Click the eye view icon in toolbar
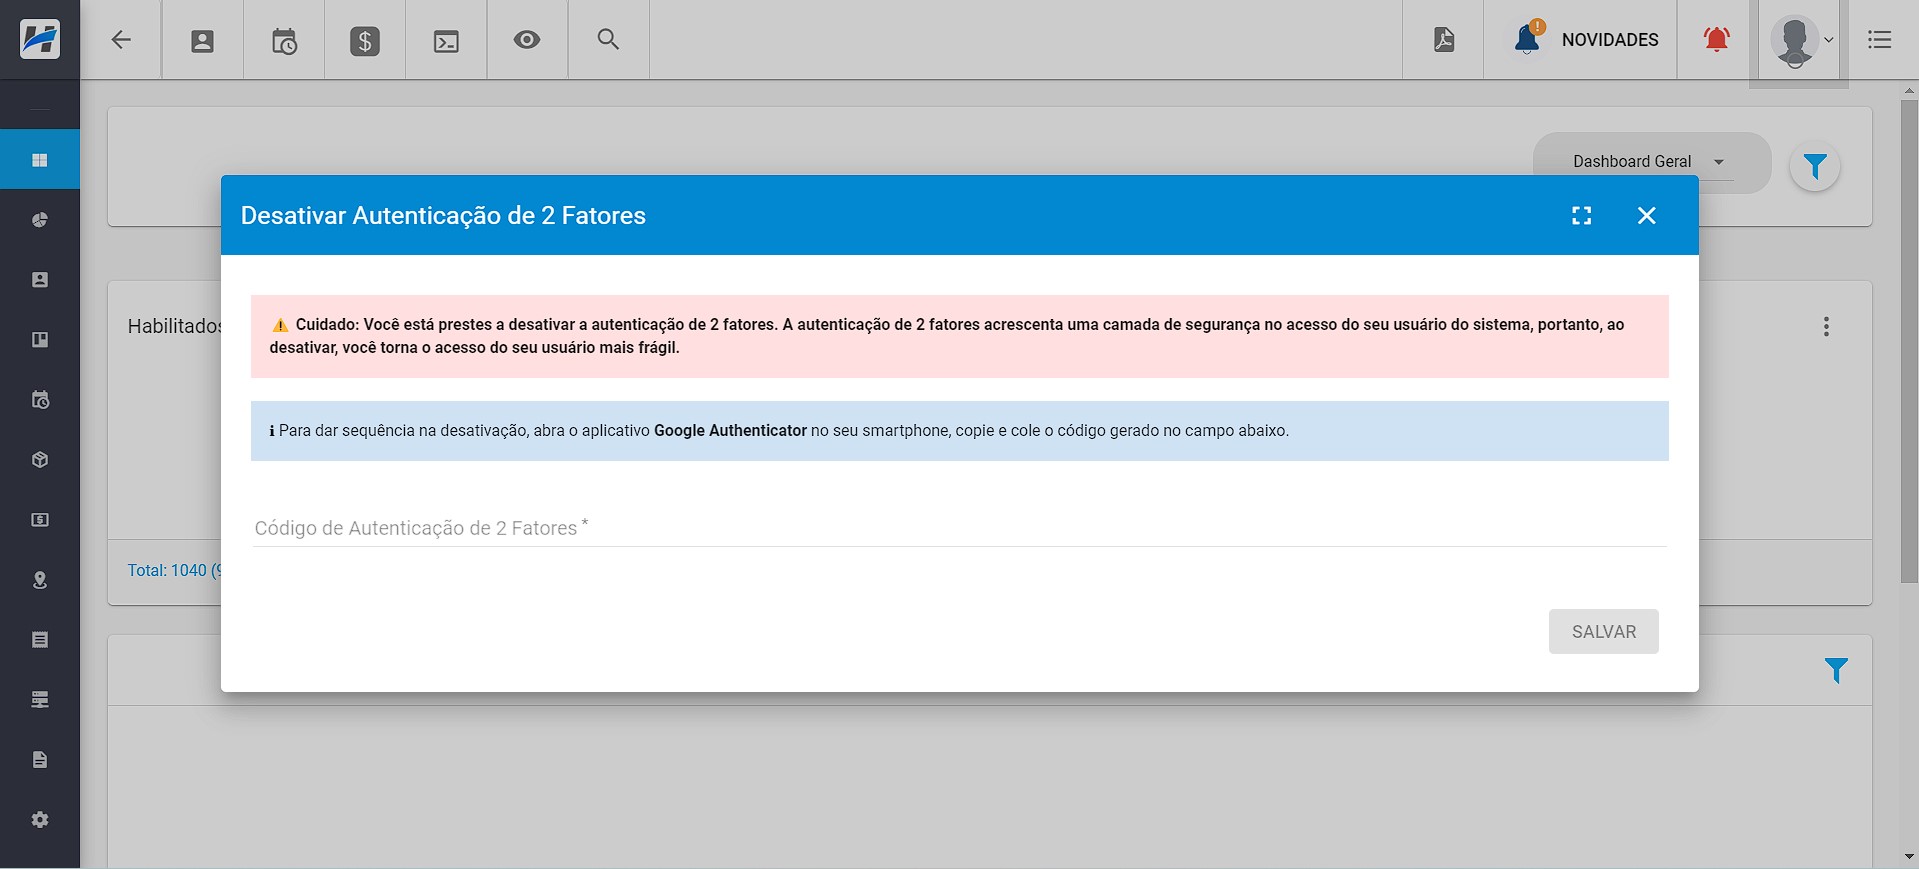Screen dimensions: 1919x869 pyautogui.click(x=527, y=40)
